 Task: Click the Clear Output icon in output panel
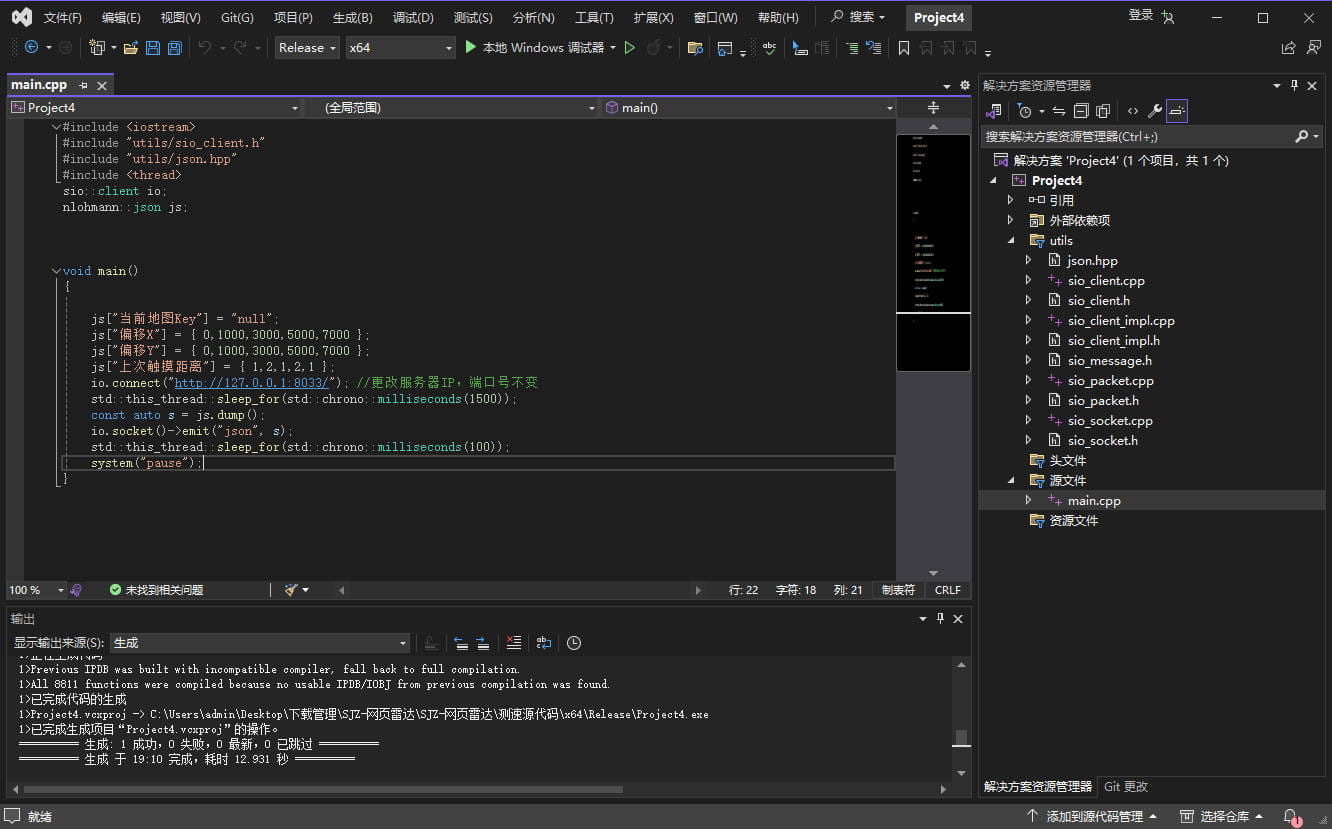point(514,642)
